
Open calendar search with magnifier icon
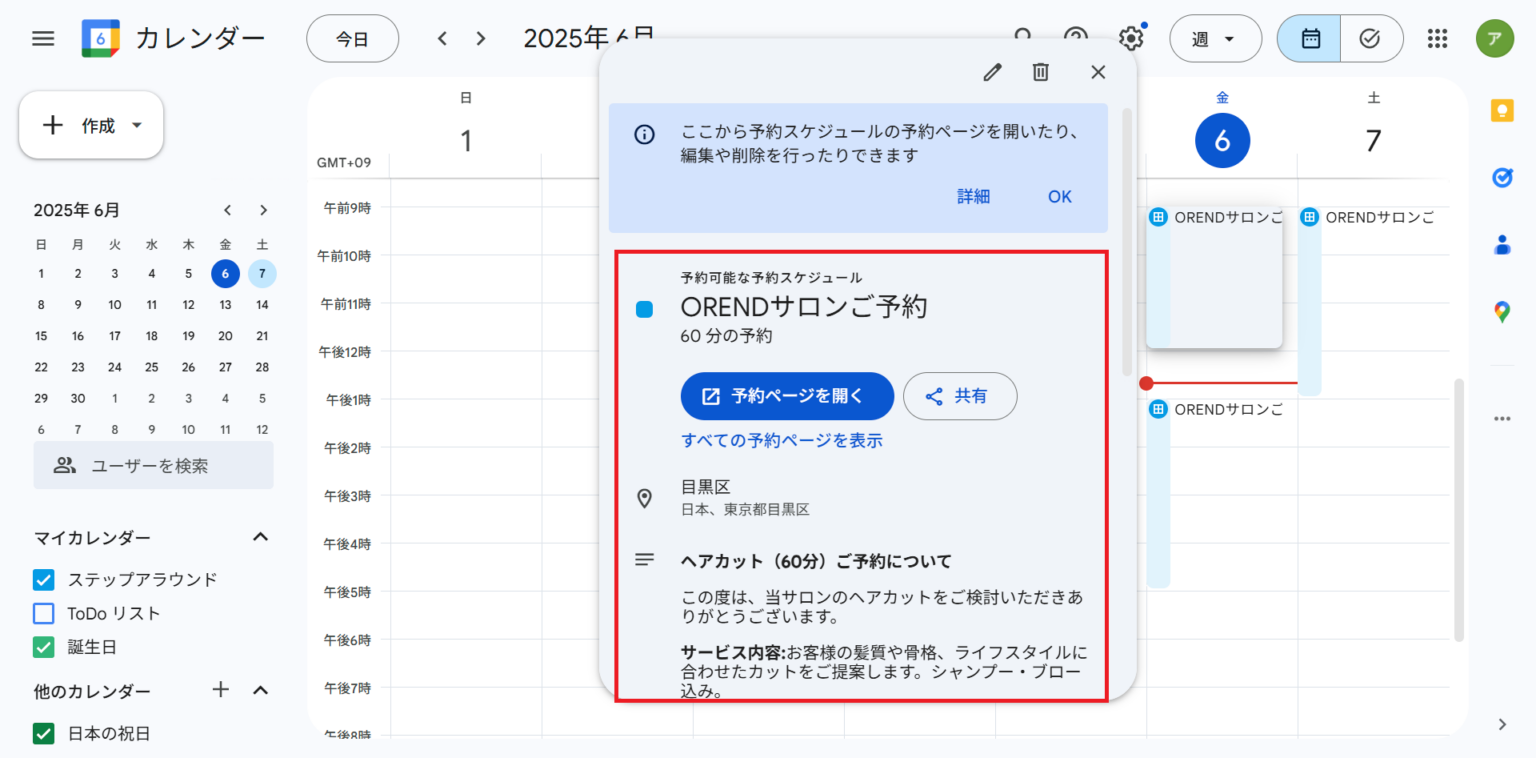1023,38
